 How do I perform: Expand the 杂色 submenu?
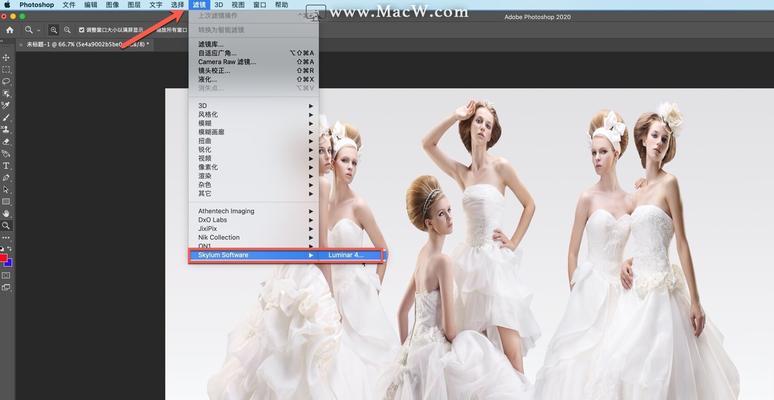pyautogui.click(x=254, y=185)
